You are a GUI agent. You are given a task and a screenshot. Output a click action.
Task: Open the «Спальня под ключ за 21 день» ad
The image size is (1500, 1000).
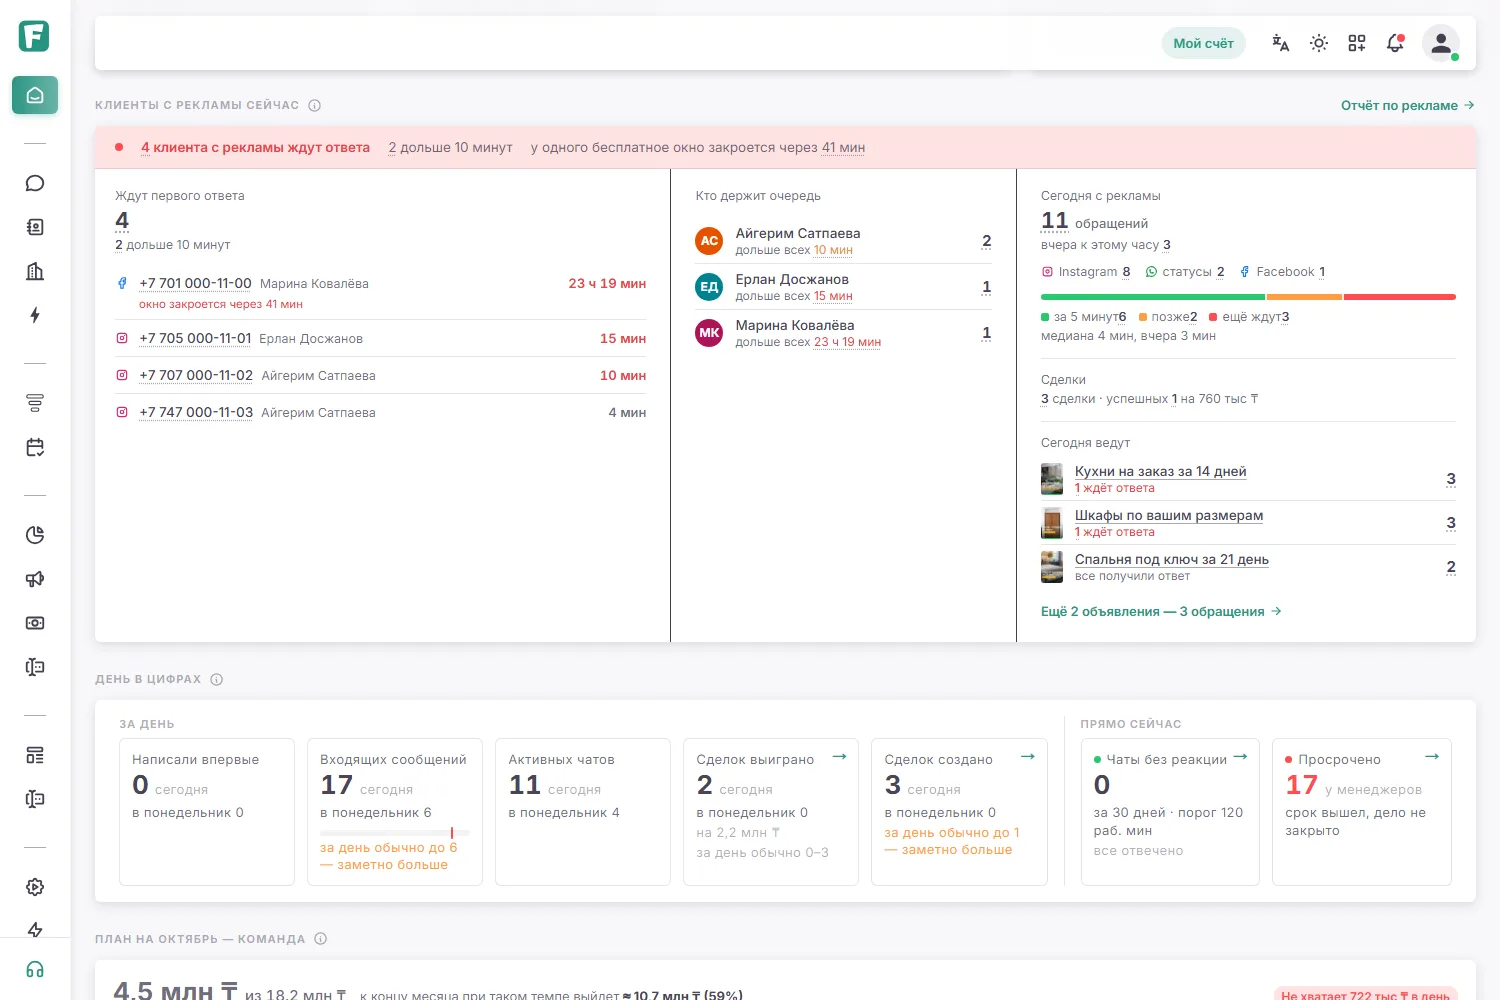click(1172, 559)
